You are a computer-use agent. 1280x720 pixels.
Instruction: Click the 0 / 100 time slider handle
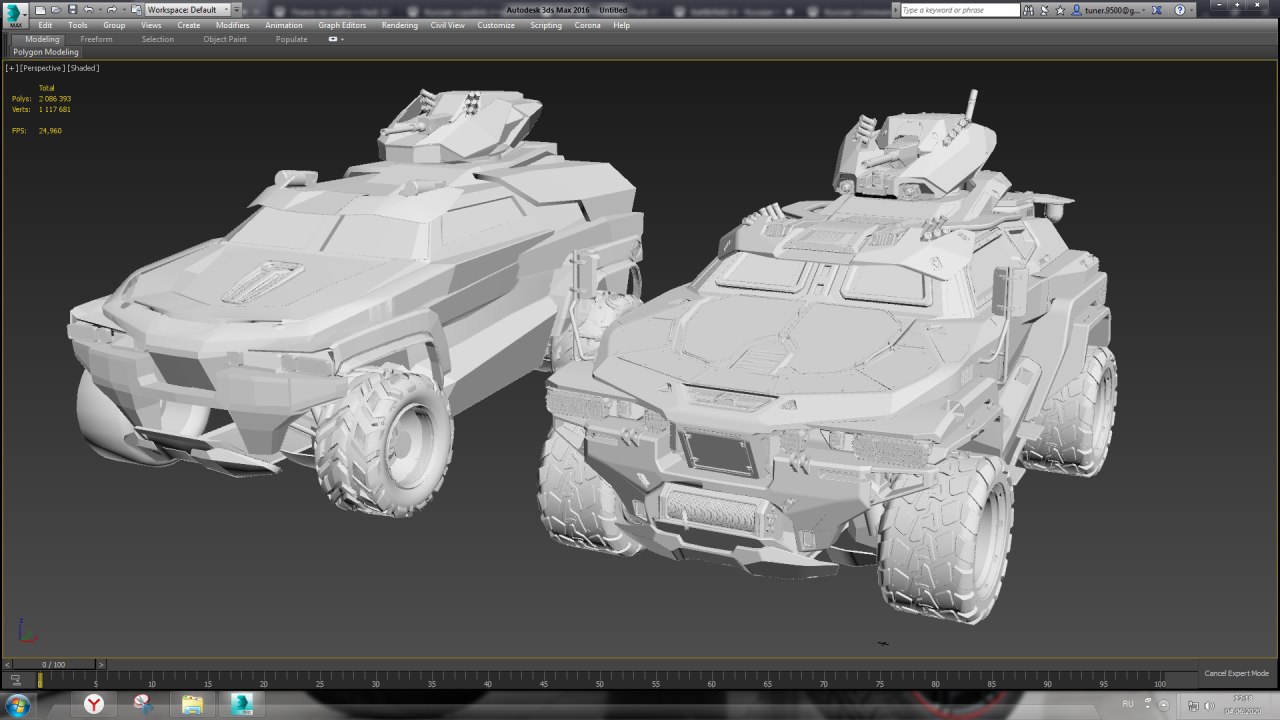coord(54,664)
